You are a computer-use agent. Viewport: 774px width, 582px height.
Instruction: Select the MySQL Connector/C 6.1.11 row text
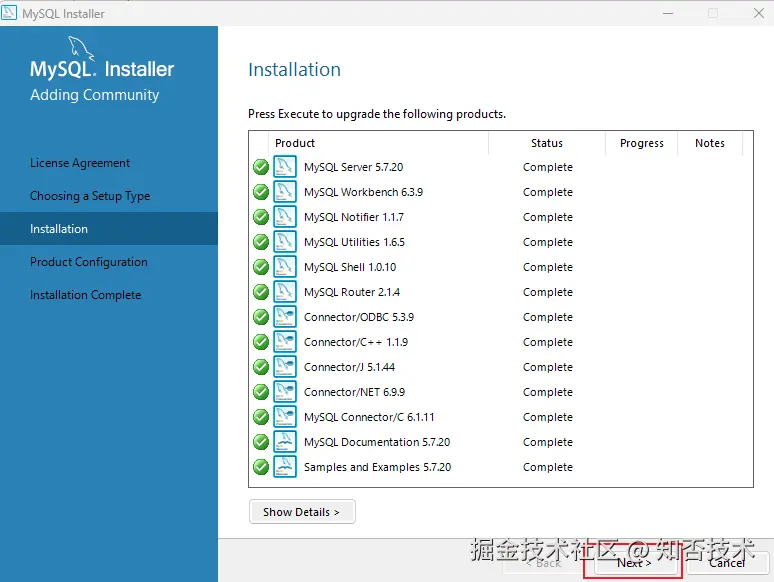tap(369, 417)
